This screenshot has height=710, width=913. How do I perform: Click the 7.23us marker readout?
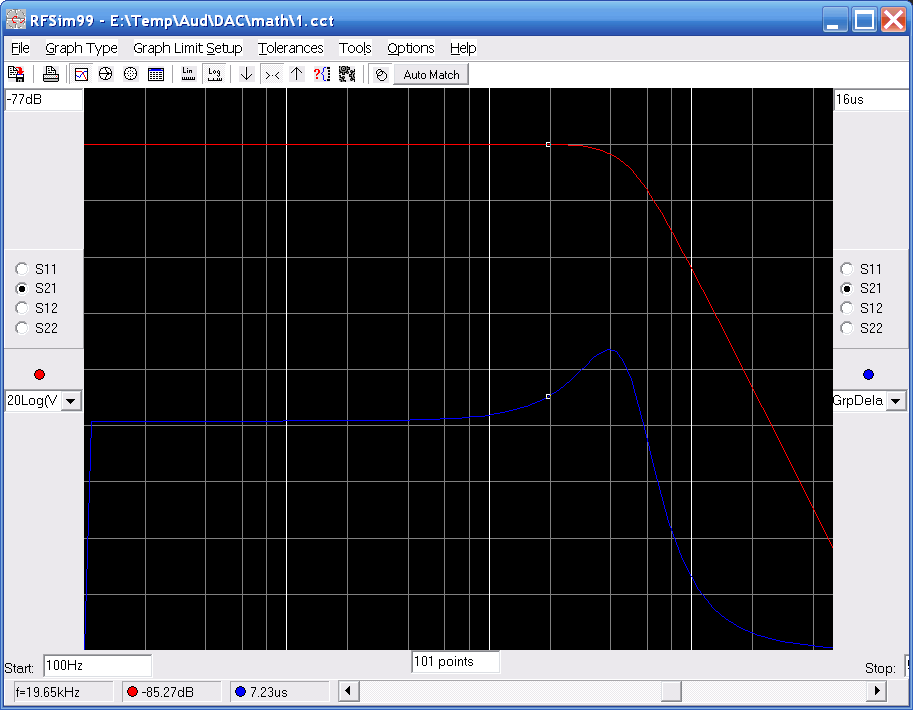pyautogui.click(x=280, y=692)
